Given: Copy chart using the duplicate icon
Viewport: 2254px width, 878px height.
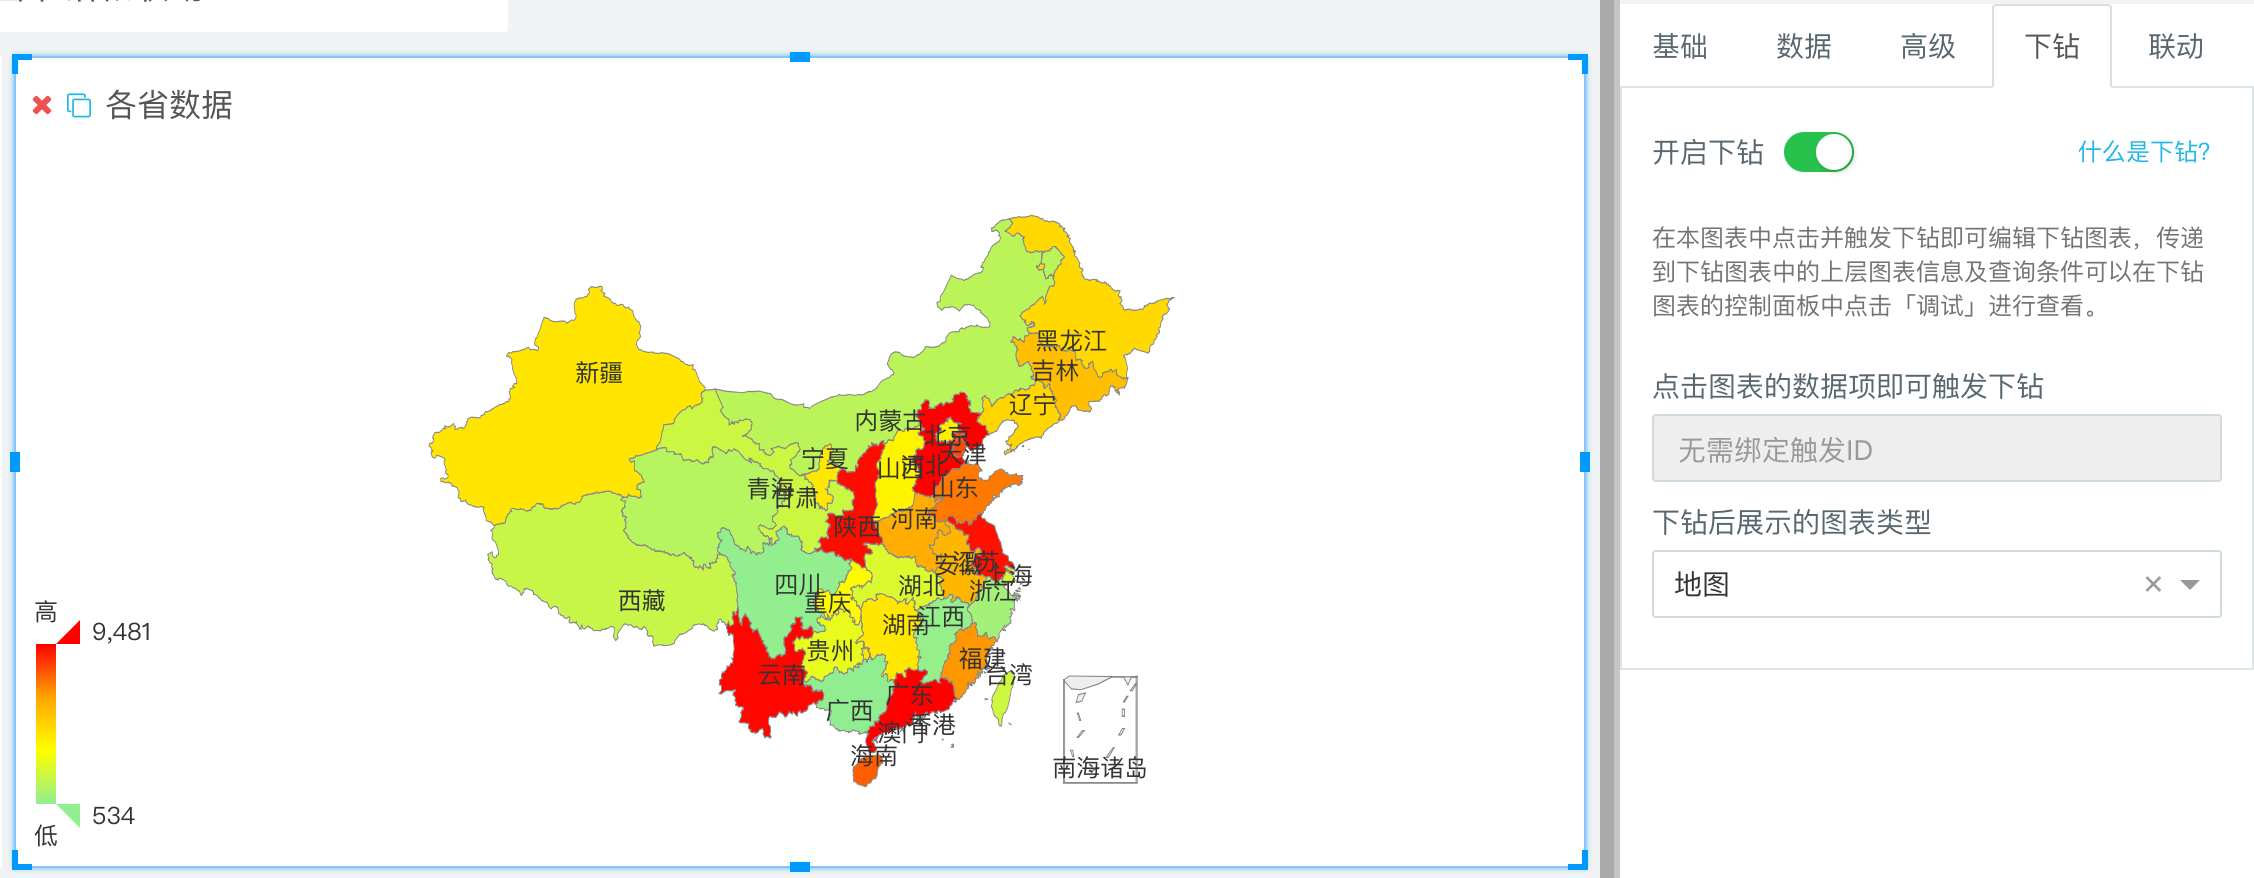Looking at the screenshot, I should [79, 105].
